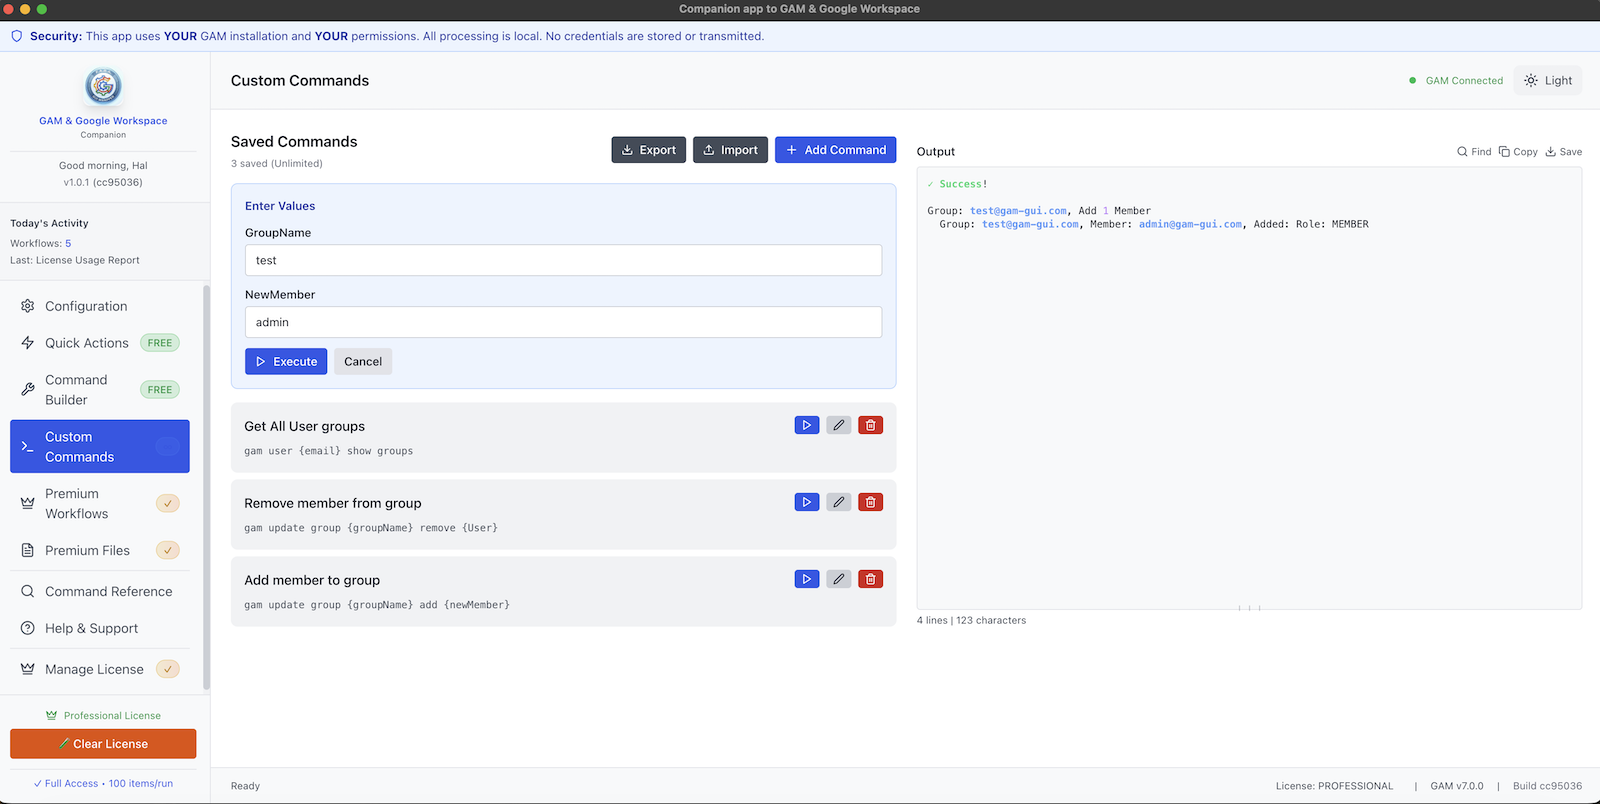This screenshot has height=804, width=1600.
Task: Open Help & Support
Action: [x=100, y=629]
